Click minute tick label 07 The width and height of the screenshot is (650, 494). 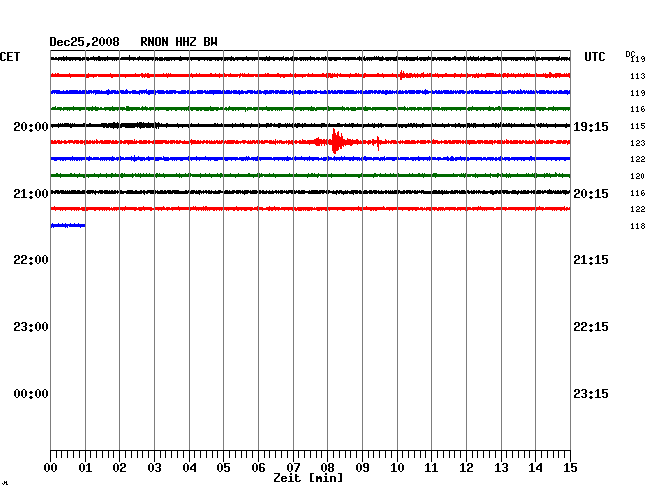(x=293, y=468)
